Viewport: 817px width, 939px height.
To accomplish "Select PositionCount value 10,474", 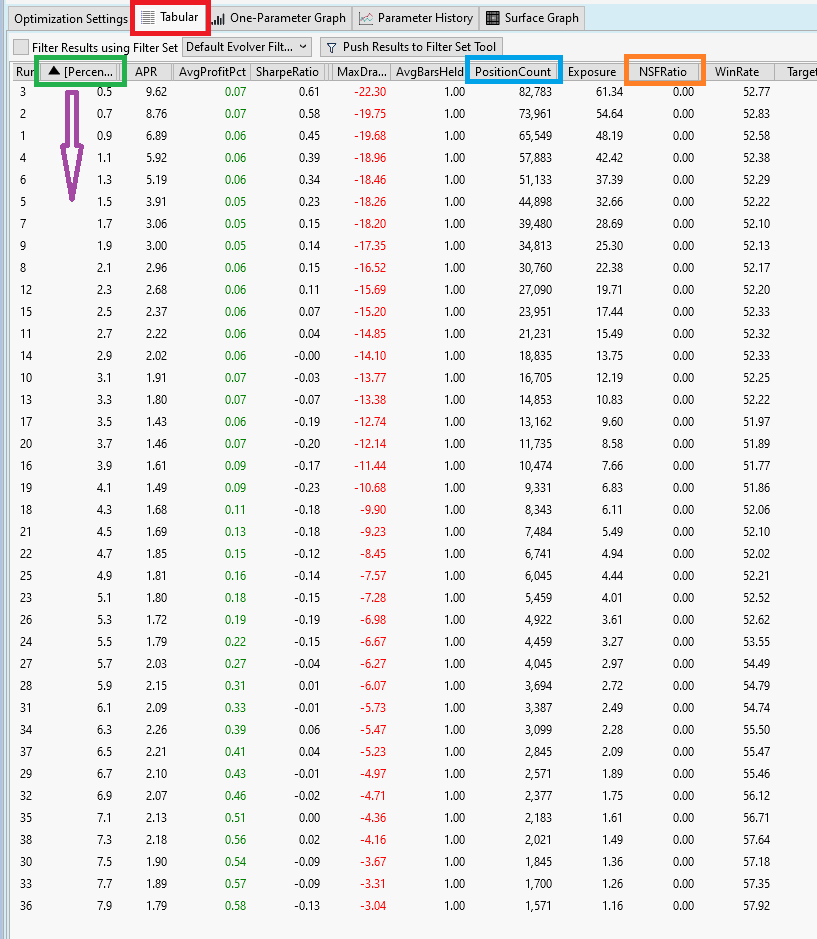I will [535, 466].
